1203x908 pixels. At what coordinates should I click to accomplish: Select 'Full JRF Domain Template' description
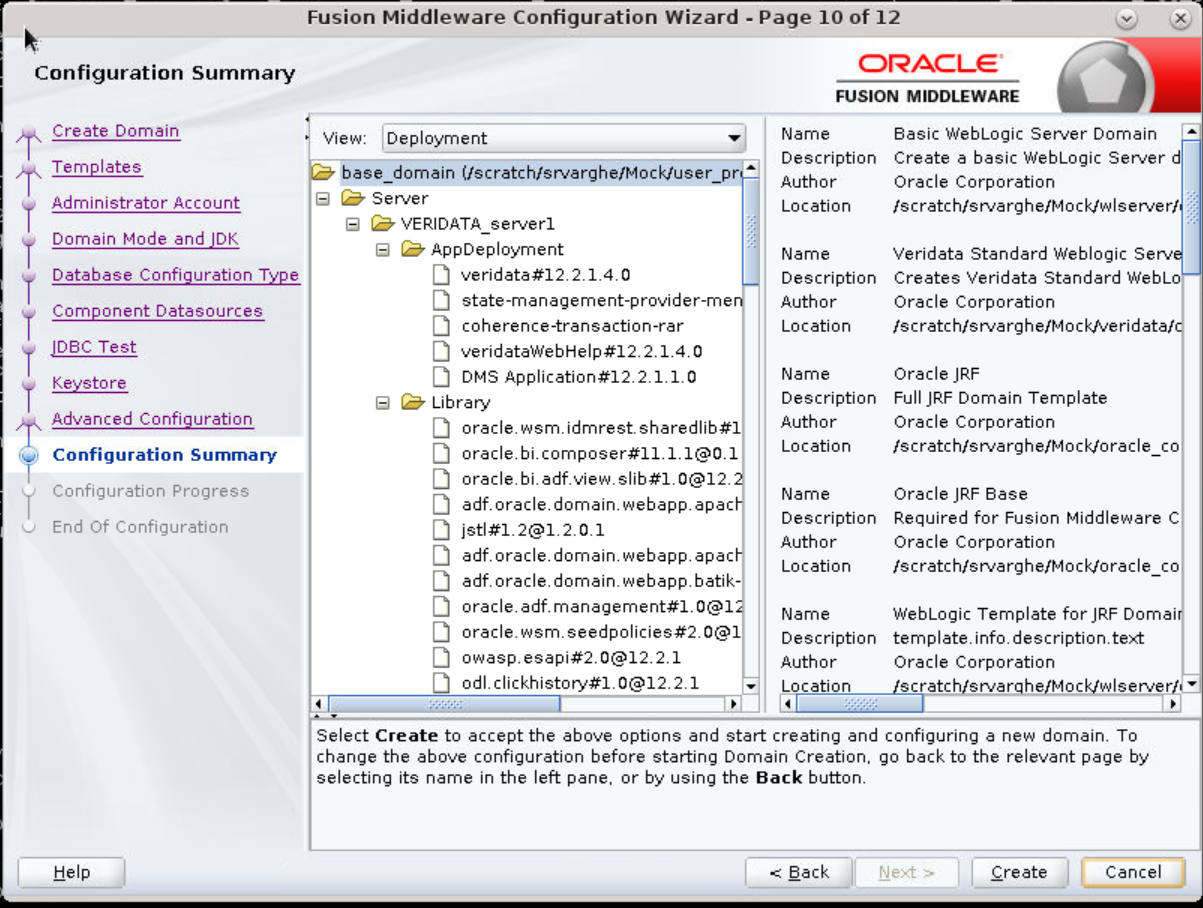[1000, 397]
